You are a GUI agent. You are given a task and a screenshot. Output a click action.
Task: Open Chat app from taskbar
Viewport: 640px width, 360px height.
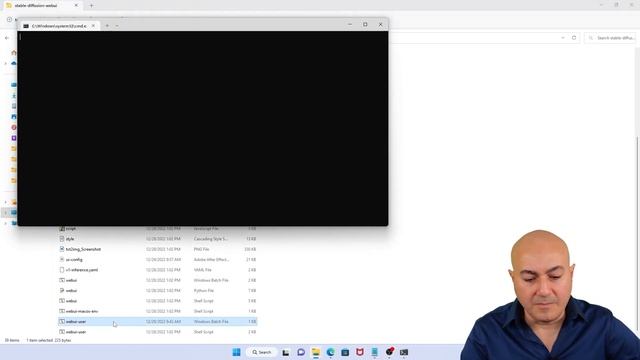[x=301, y=352]
